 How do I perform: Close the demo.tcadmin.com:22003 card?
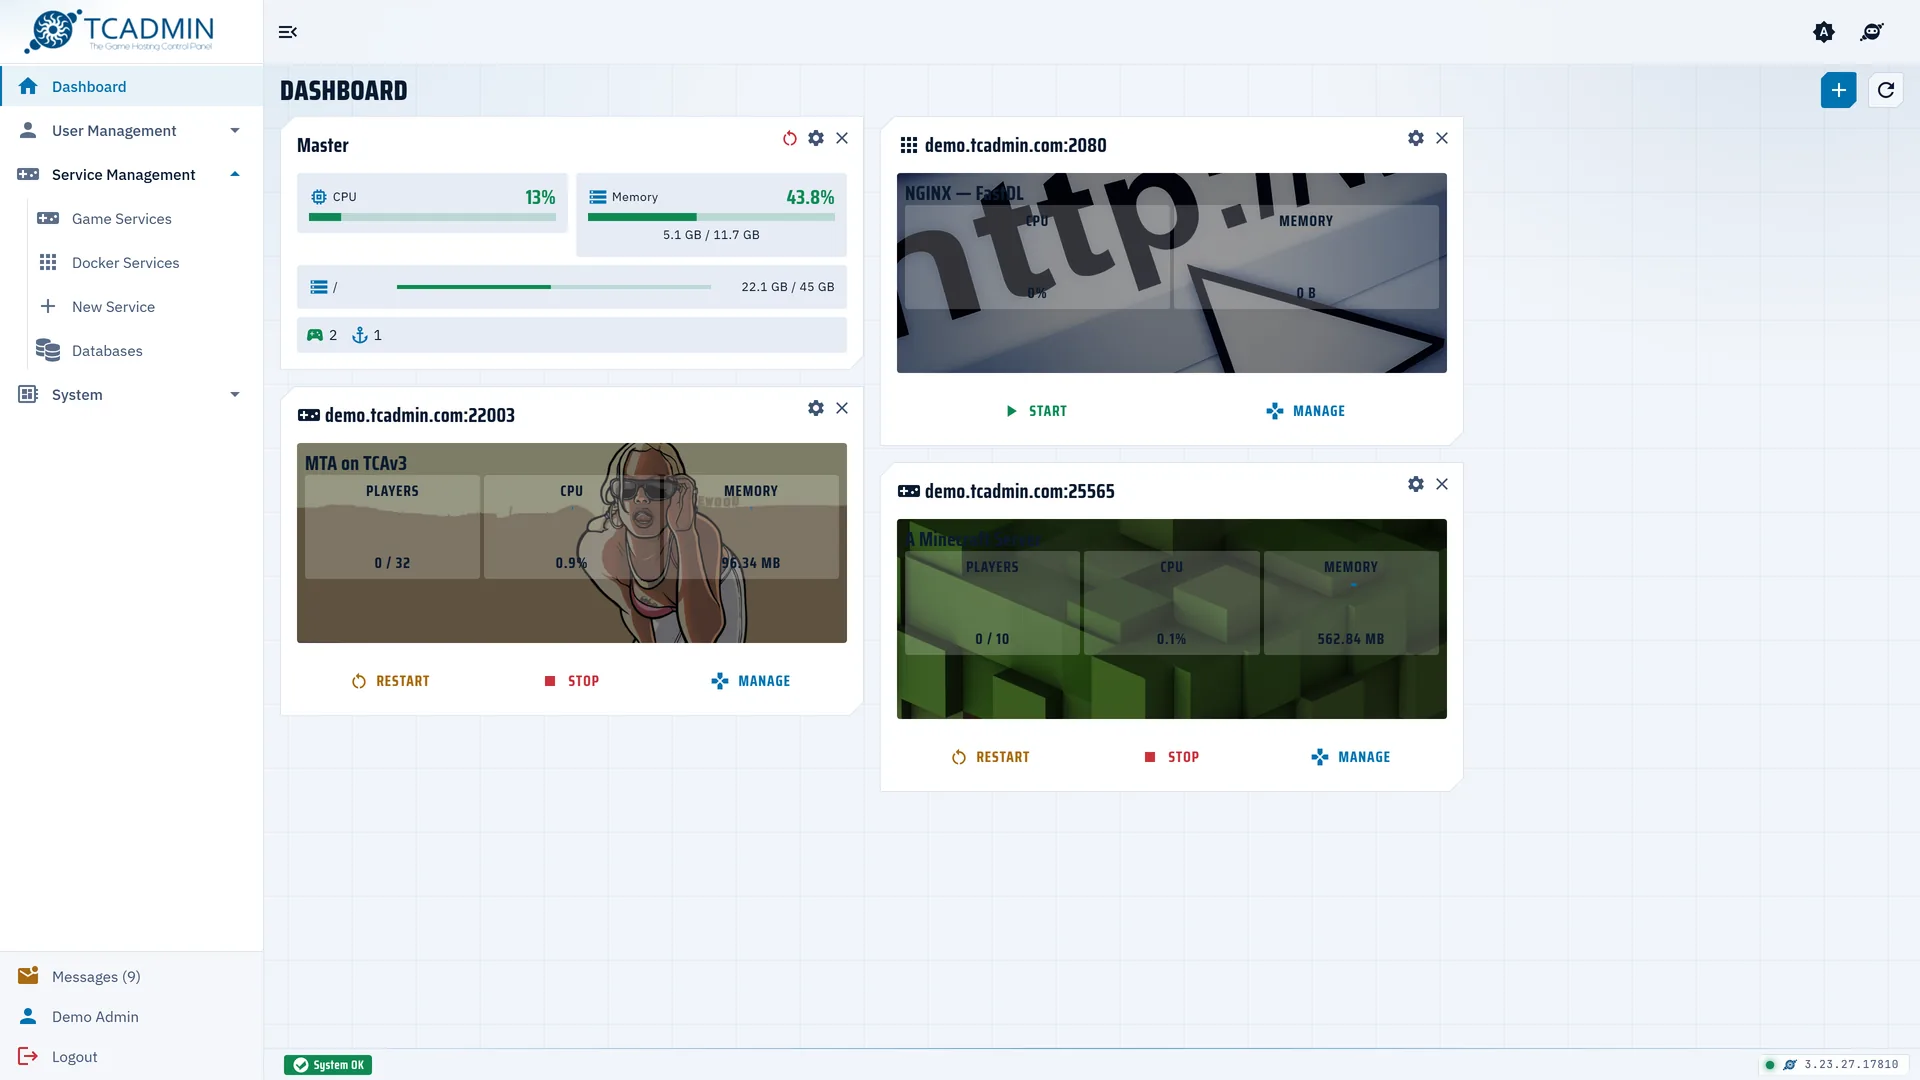click(842, 408)
